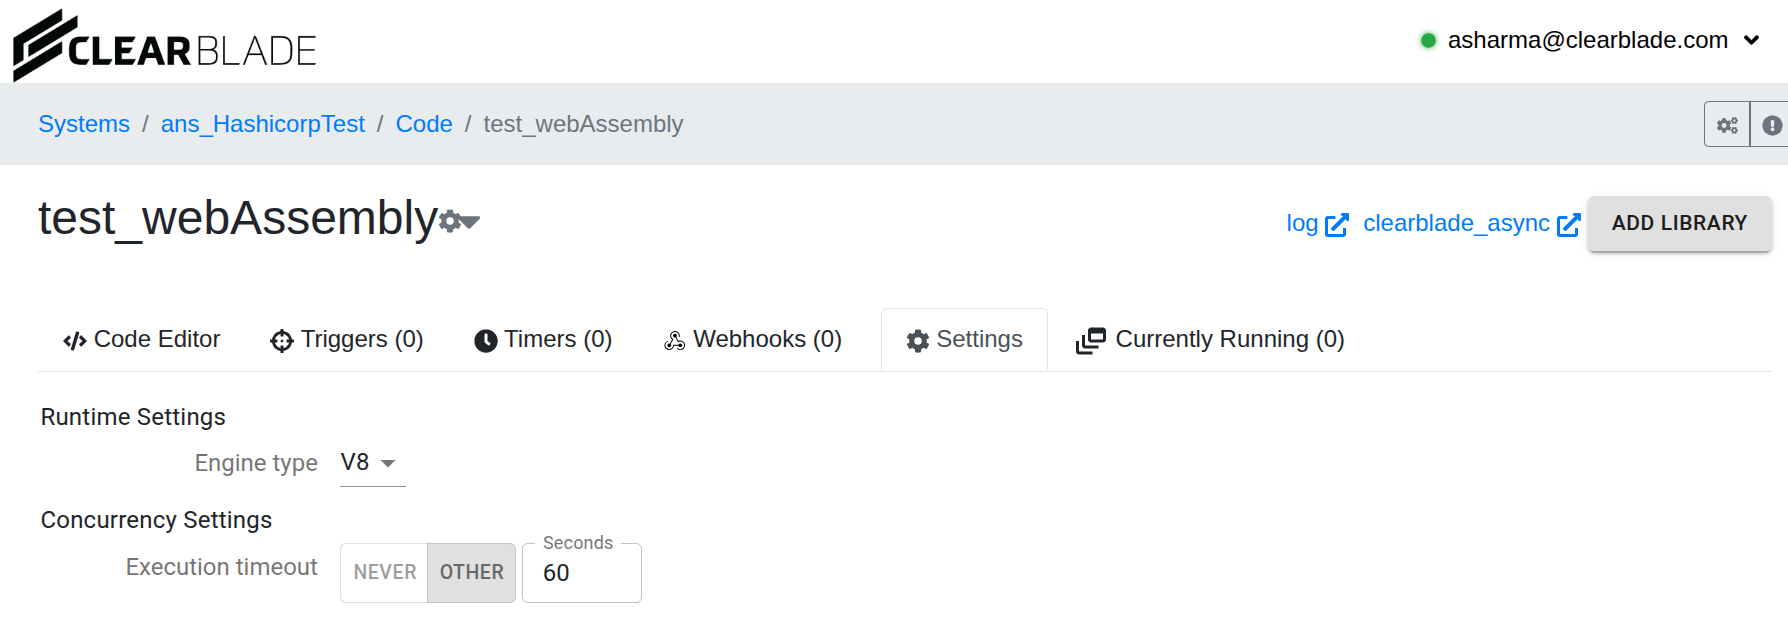Select the OTHER execution timeout option
Screen dimensions: 1788x619
[472, 572]
